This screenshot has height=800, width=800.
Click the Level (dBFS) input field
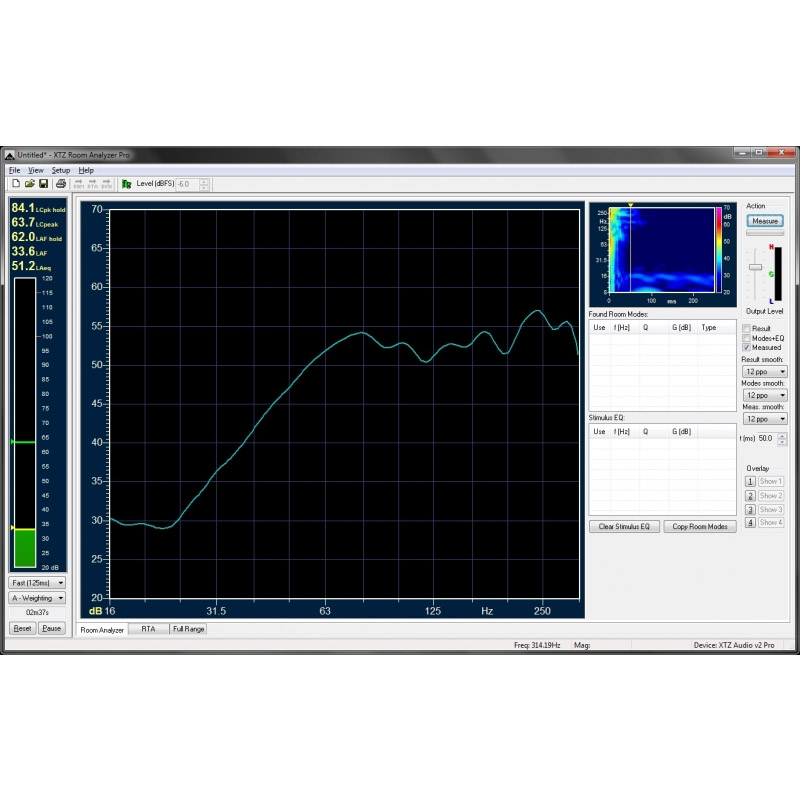pos(185,184)
